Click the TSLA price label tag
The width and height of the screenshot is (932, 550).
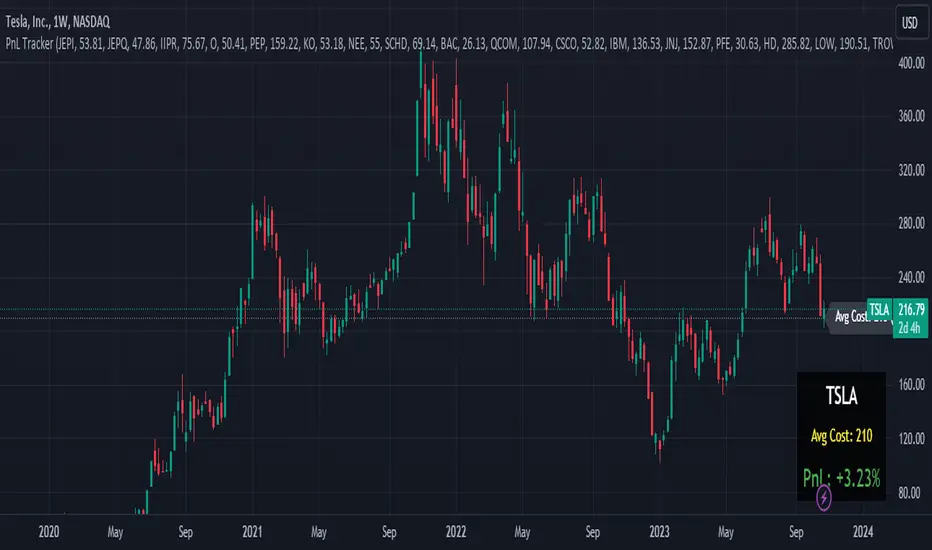coord(879,309)
